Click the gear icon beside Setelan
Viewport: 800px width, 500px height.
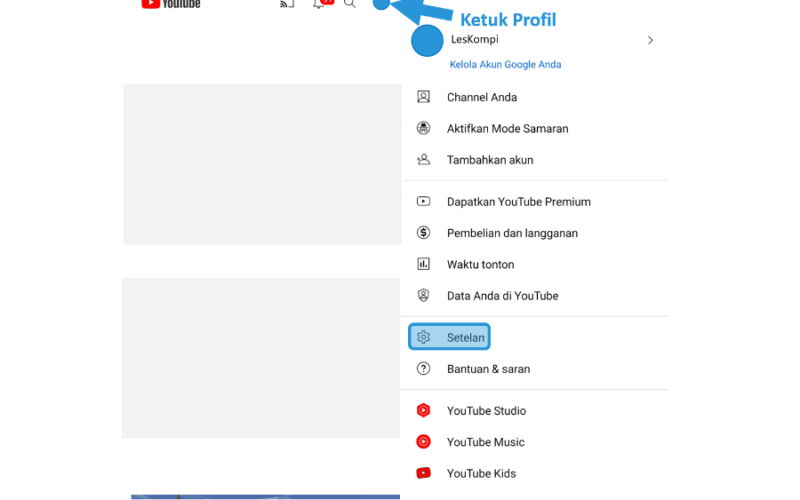(423, 337)
